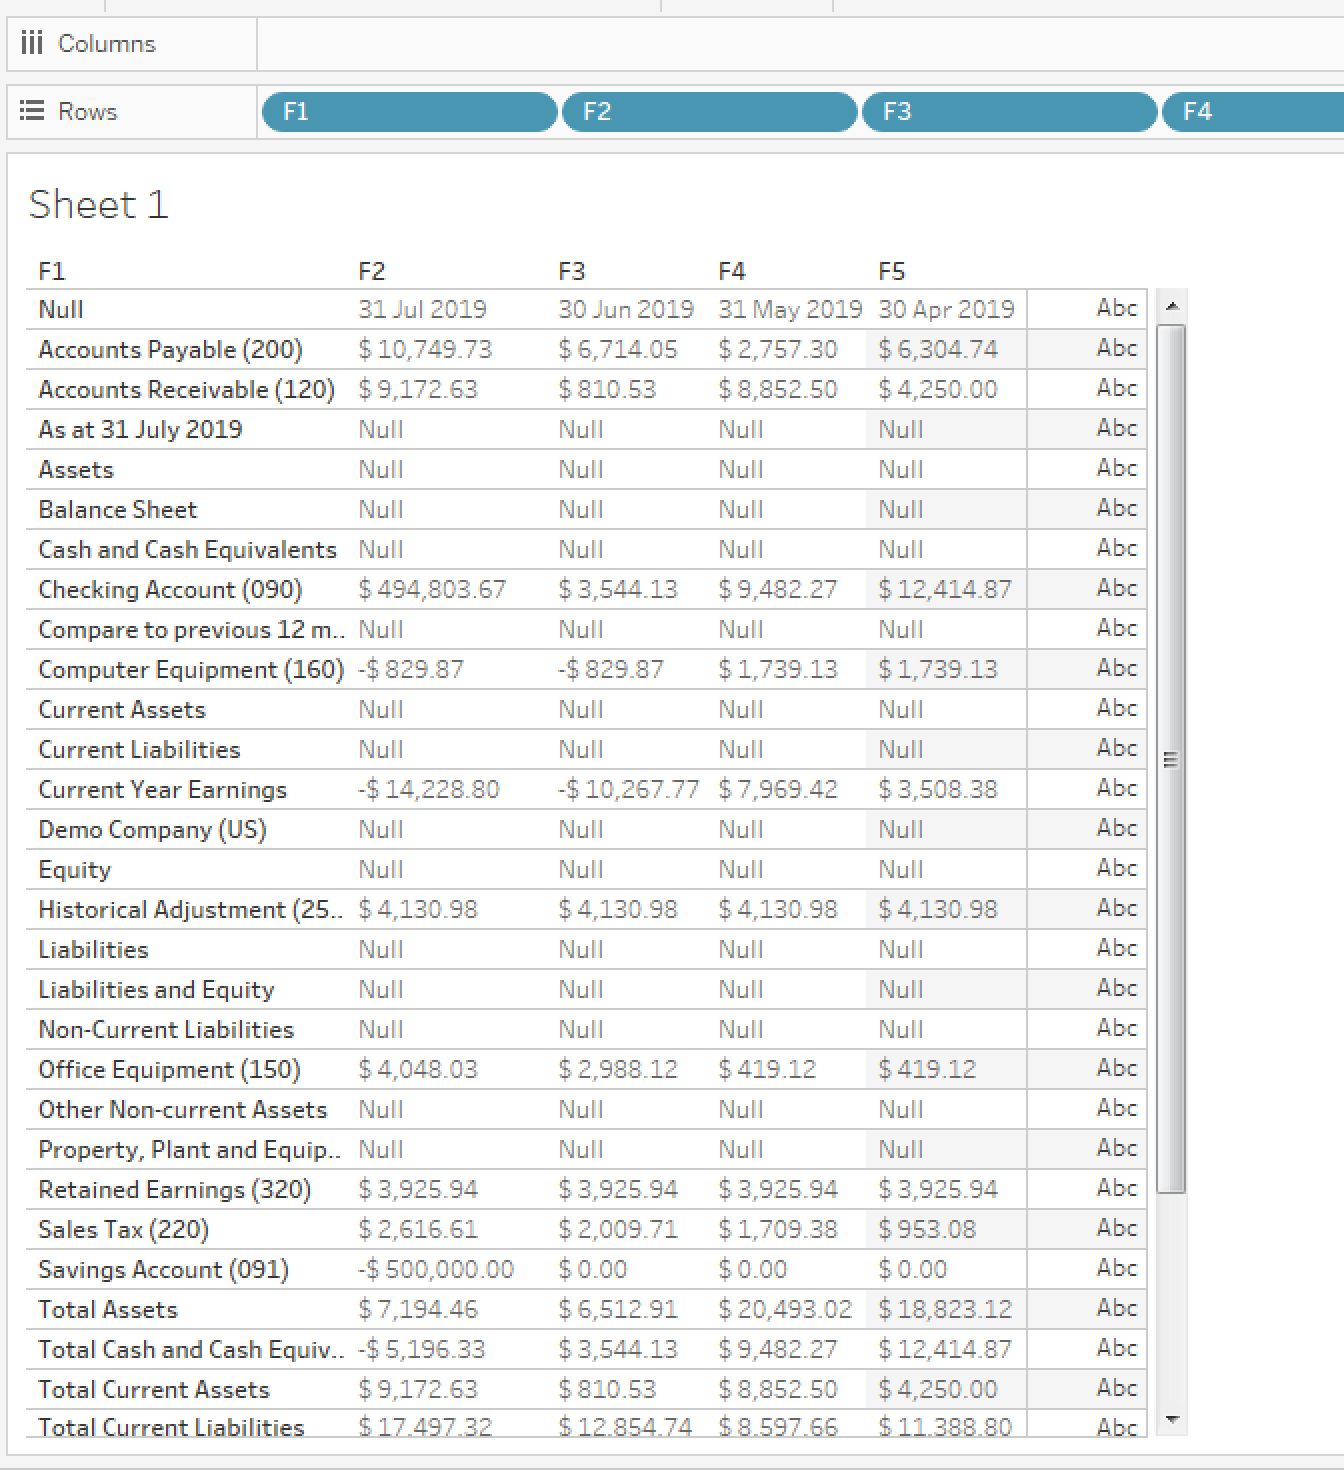This screenshot has width=1344, height=1470.
Task: Click the scrollbar down arrow
Action: click(x=1173, y=1420)
